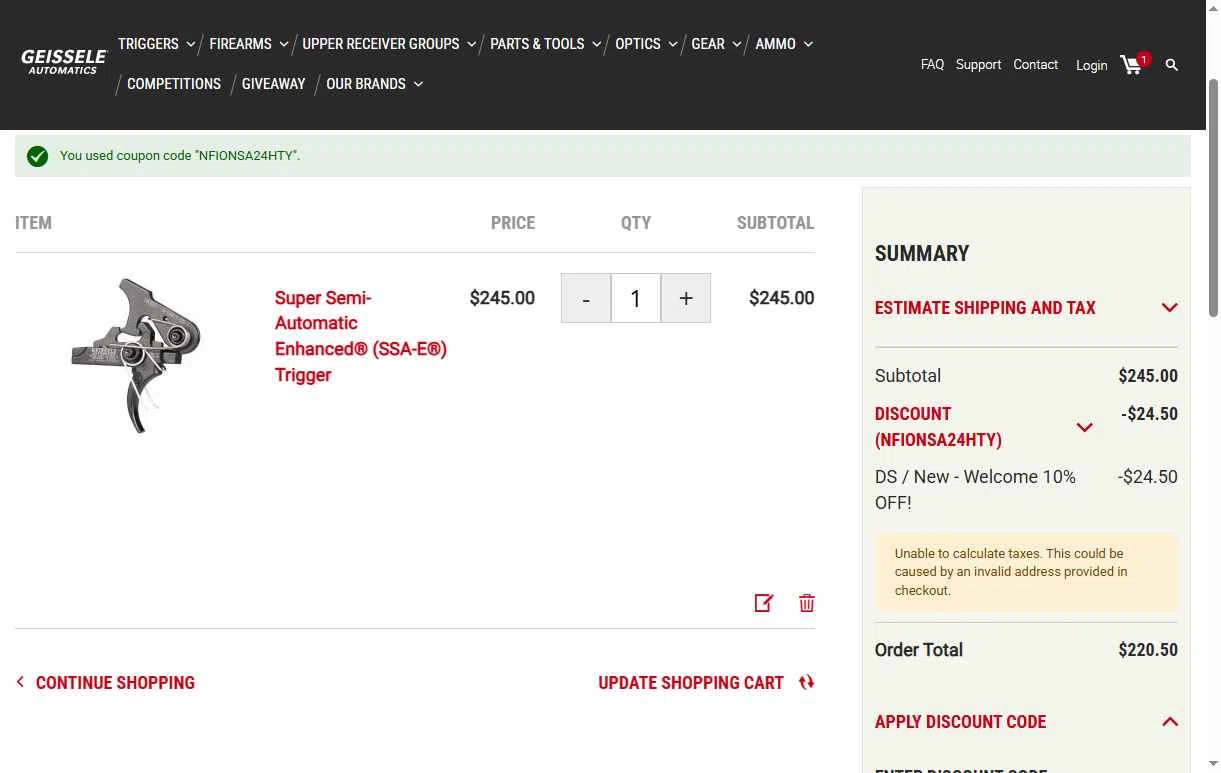Click the Geissele Automatics logo
Screen dimensions: 1221x773
pyautogui.click(x=64, y=62)
